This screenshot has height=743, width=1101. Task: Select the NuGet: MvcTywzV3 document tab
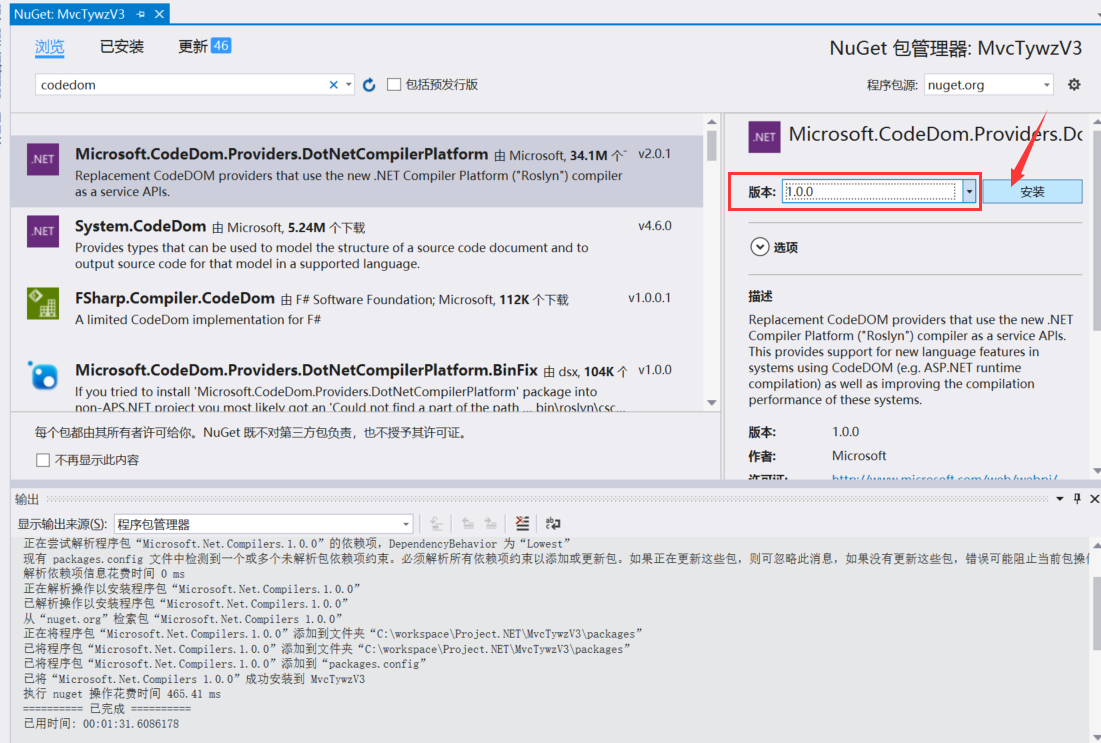(x=70, y=14)
